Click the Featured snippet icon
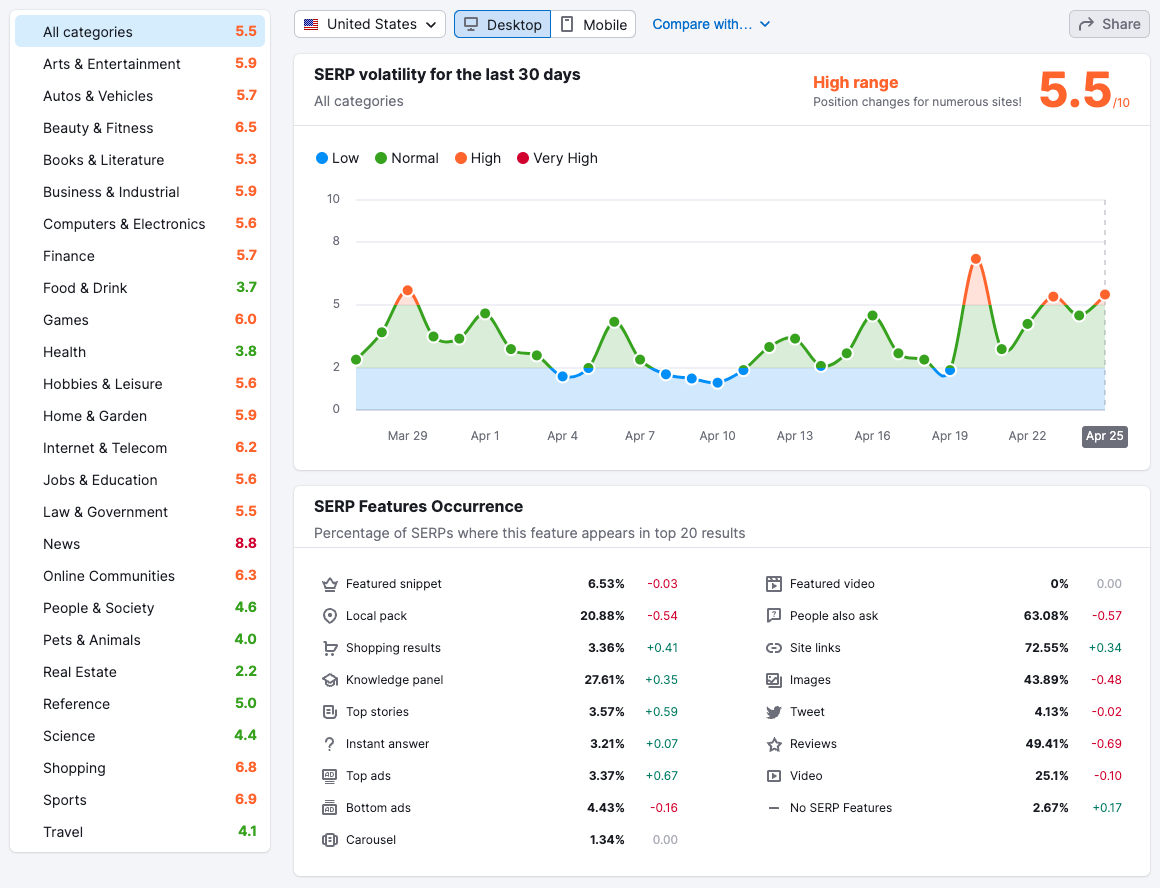Image resolution: width=1160 pixels, height=888 pixels. coord(330,583)
